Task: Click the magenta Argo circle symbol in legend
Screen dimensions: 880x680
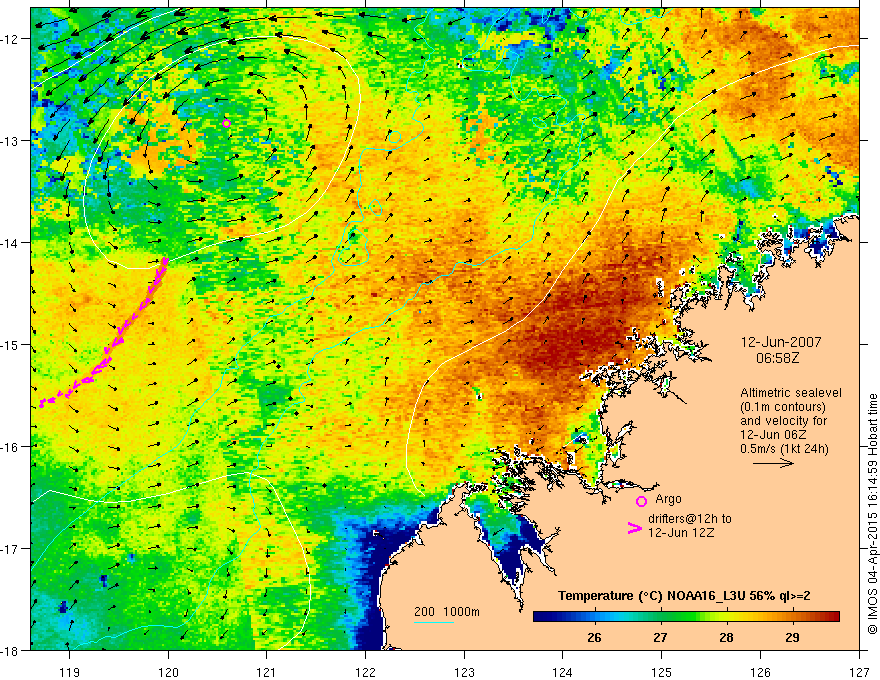Action: click(x=641, y=501)
